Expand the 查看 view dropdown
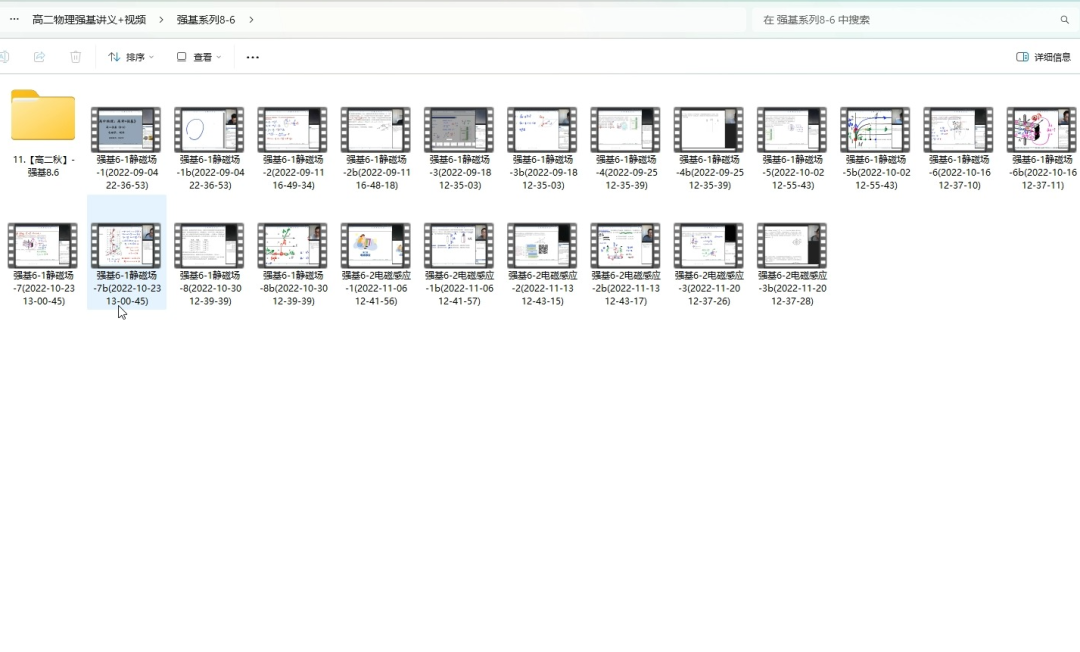 coord(199,57)
